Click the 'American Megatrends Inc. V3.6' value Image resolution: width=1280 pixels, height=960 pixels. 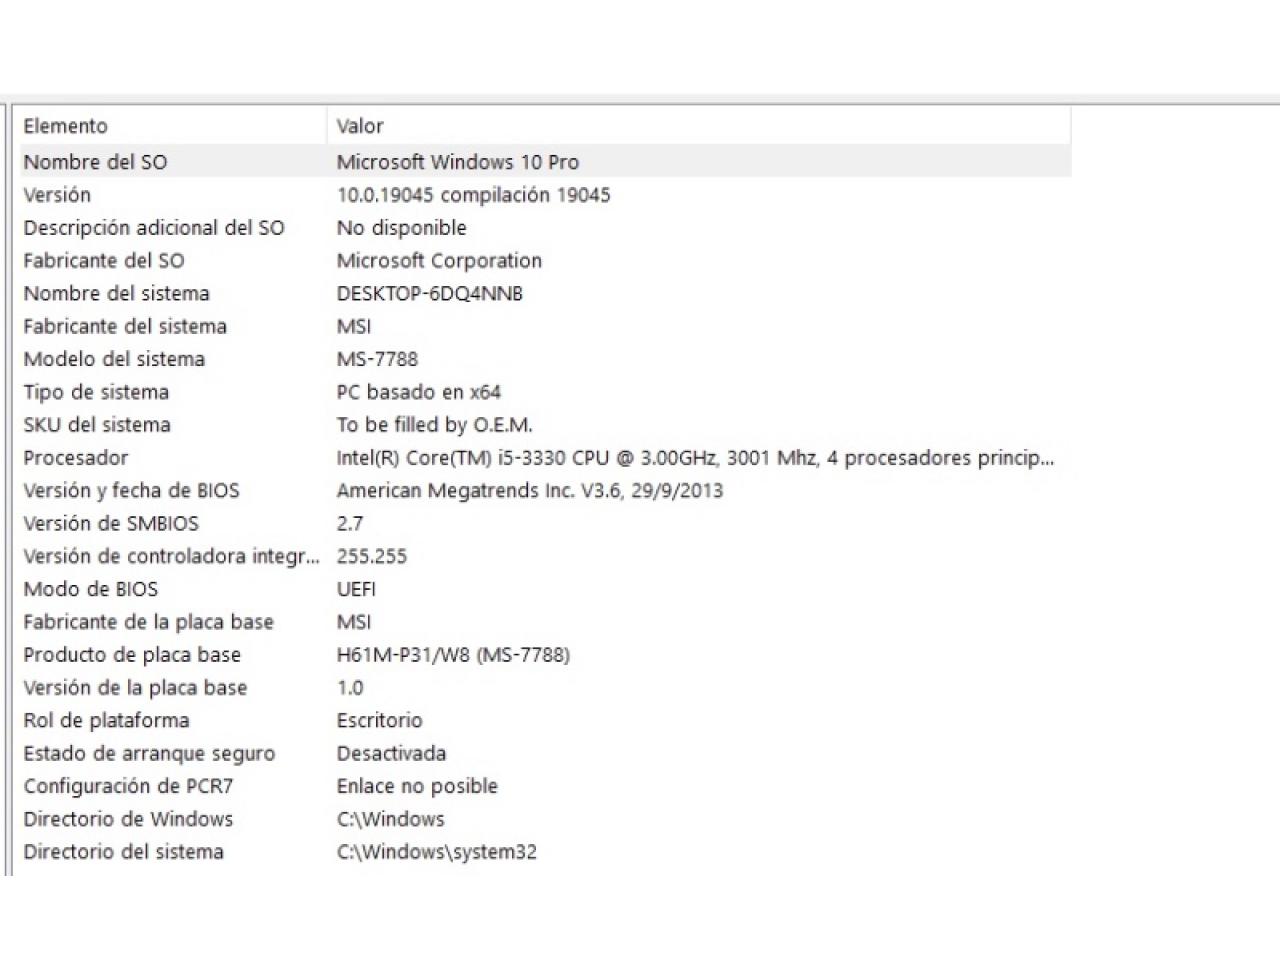coord(529,491)
